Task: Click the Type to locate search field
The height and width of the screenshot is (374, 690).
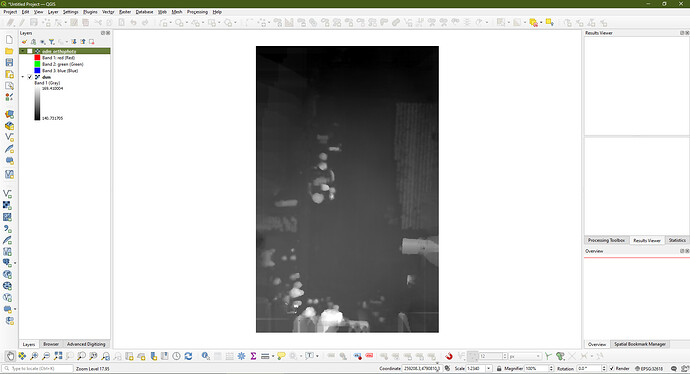Action: pyautogui.click(x=38, y=368)
